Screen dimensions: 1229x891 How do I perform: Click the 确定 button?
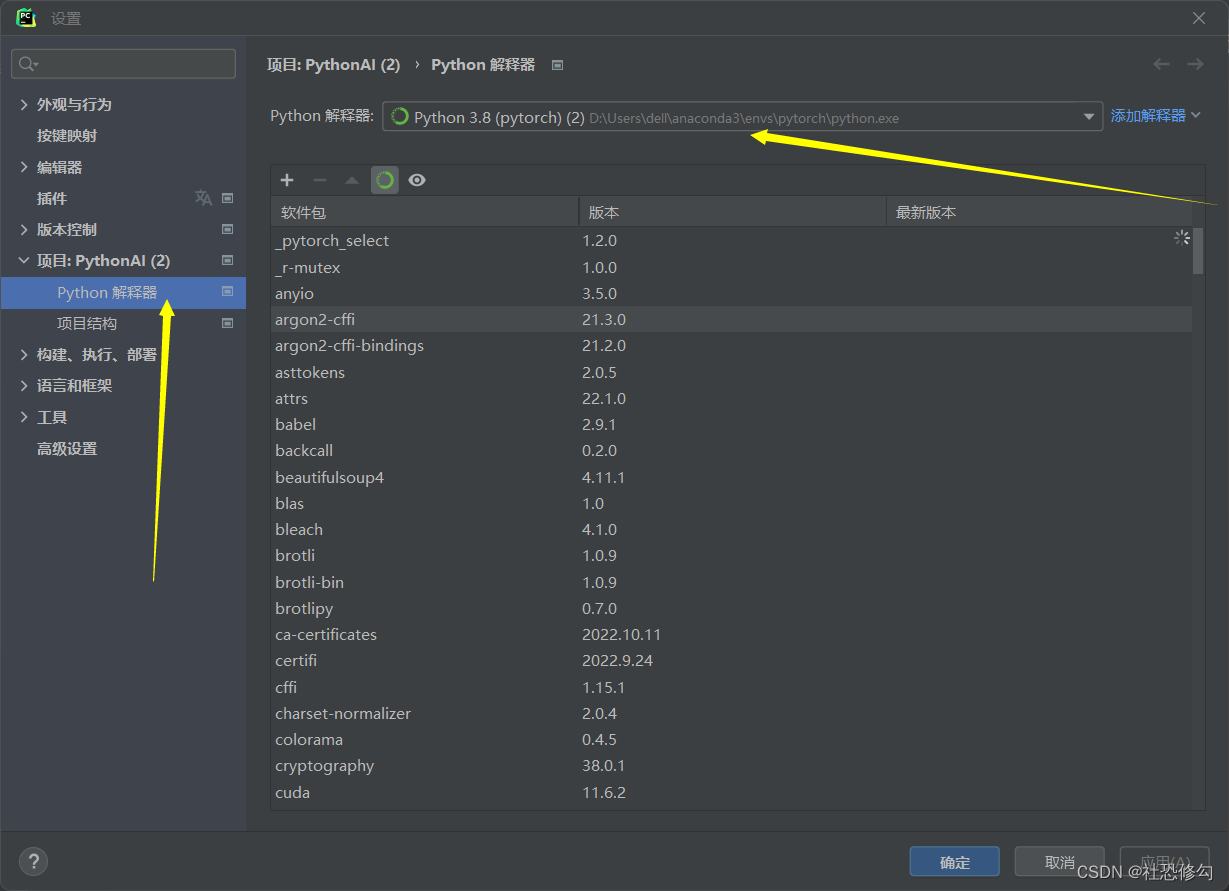point(953,861)
